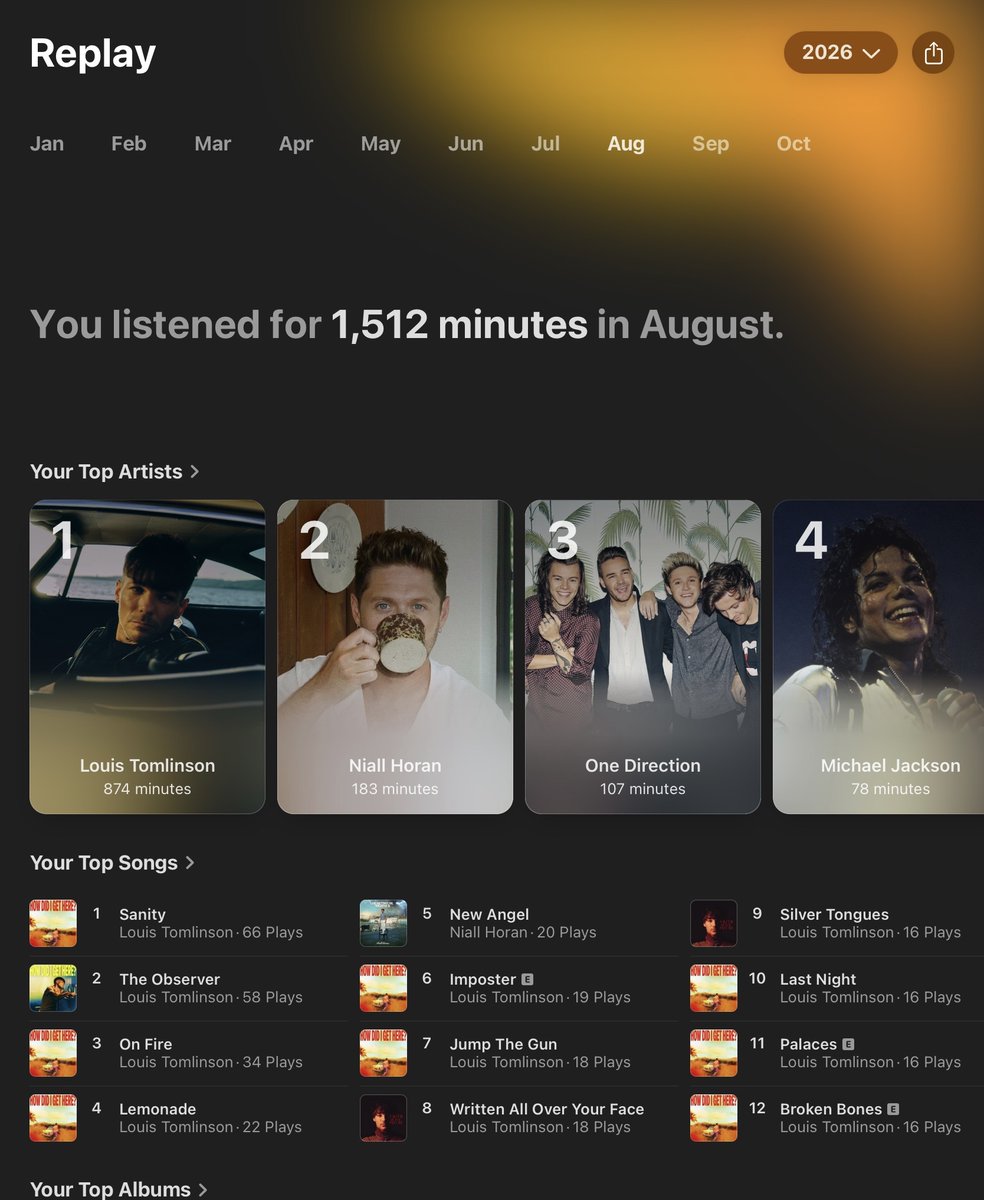Expand Your Top Albums section
Image resolution: width=984 pixels, height=1200 pixels.
coord(119,1188)
